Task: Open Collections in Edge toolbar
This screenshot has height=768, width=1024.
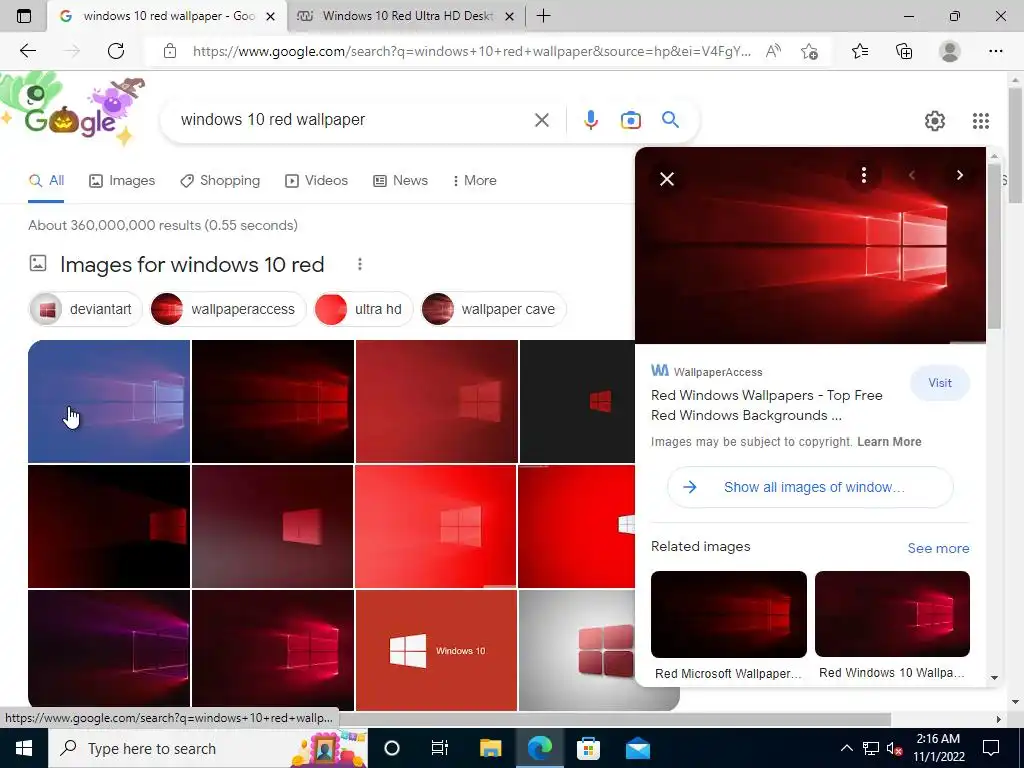Action: [904, 51]
